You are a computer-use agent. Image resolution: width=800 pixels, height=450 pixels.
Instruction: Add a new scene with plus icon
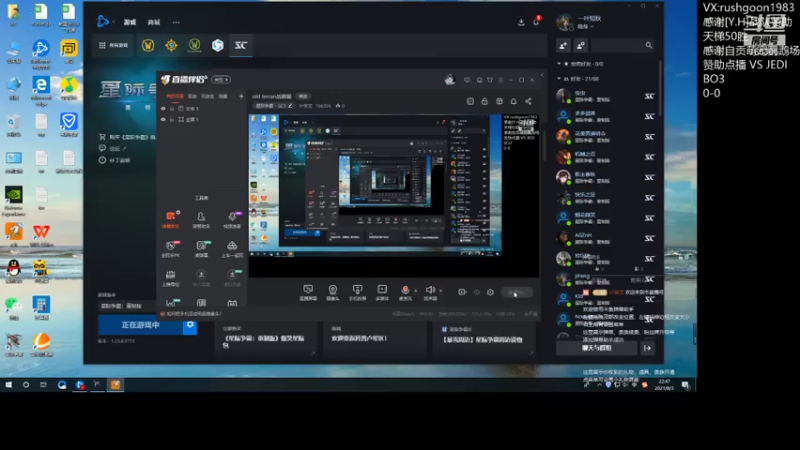(241, 96)
